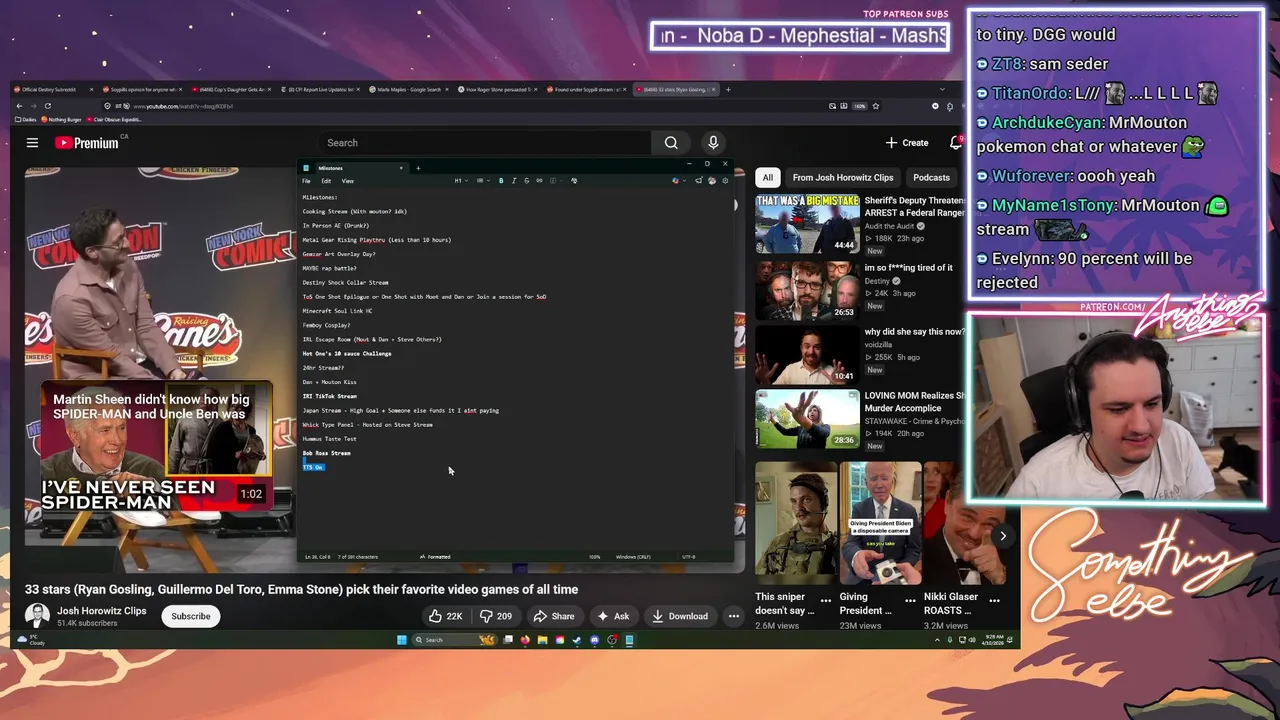Open options for Nikki Glaser ROASTS short

pos(994,601)
